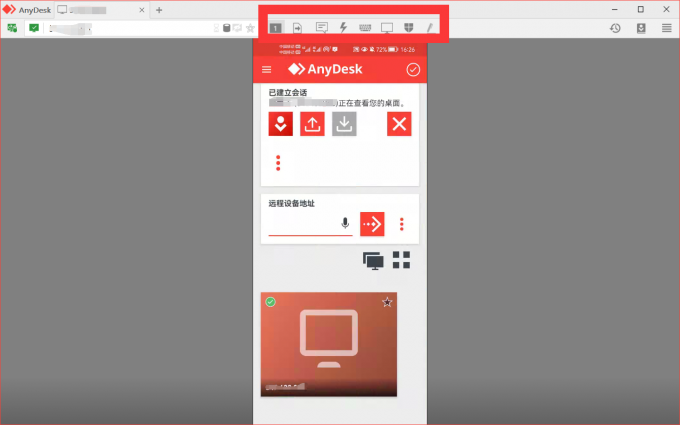Tap the red user download session button
Viewport: 680px width, 425px height.
(281, 124)
